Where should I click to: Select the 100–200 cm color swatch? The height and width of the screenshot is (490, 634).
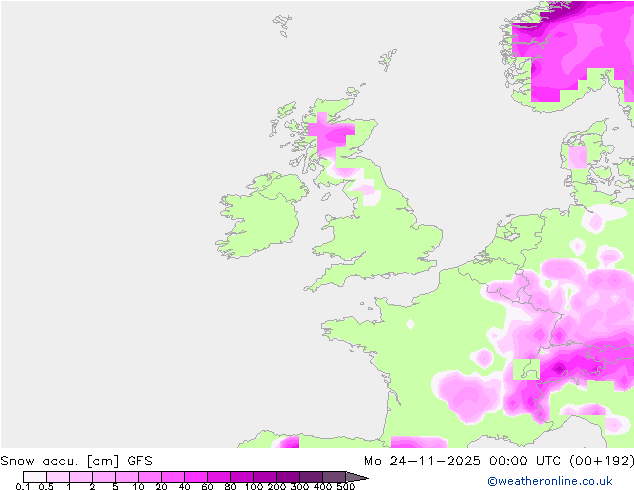tap(265, 477)
